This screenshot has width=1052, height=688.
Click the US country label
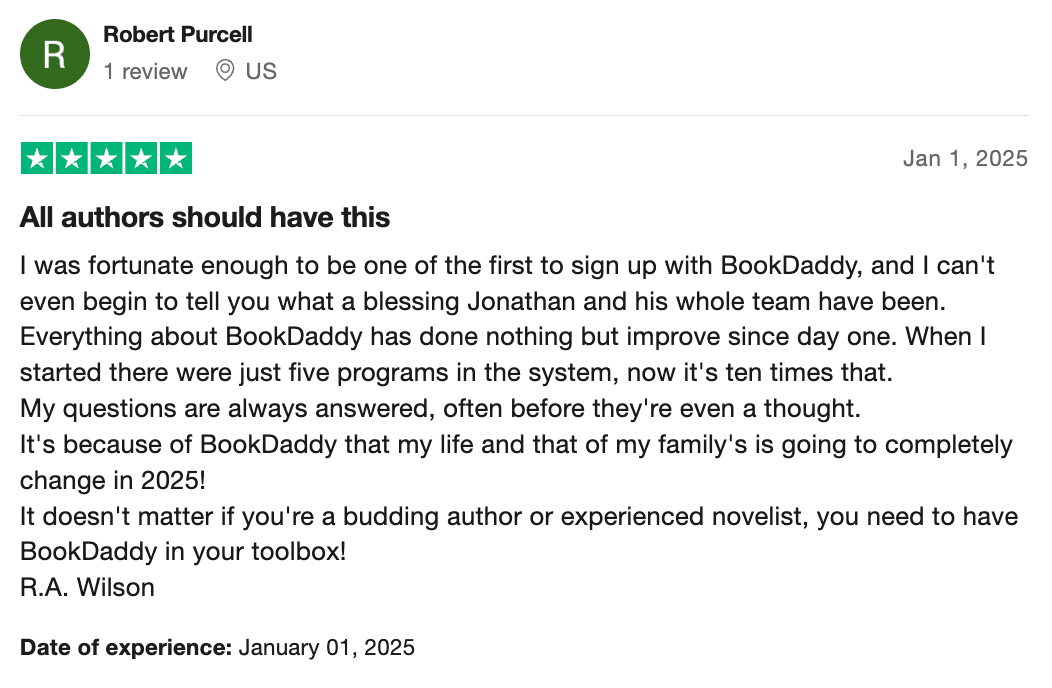(261, 72)
